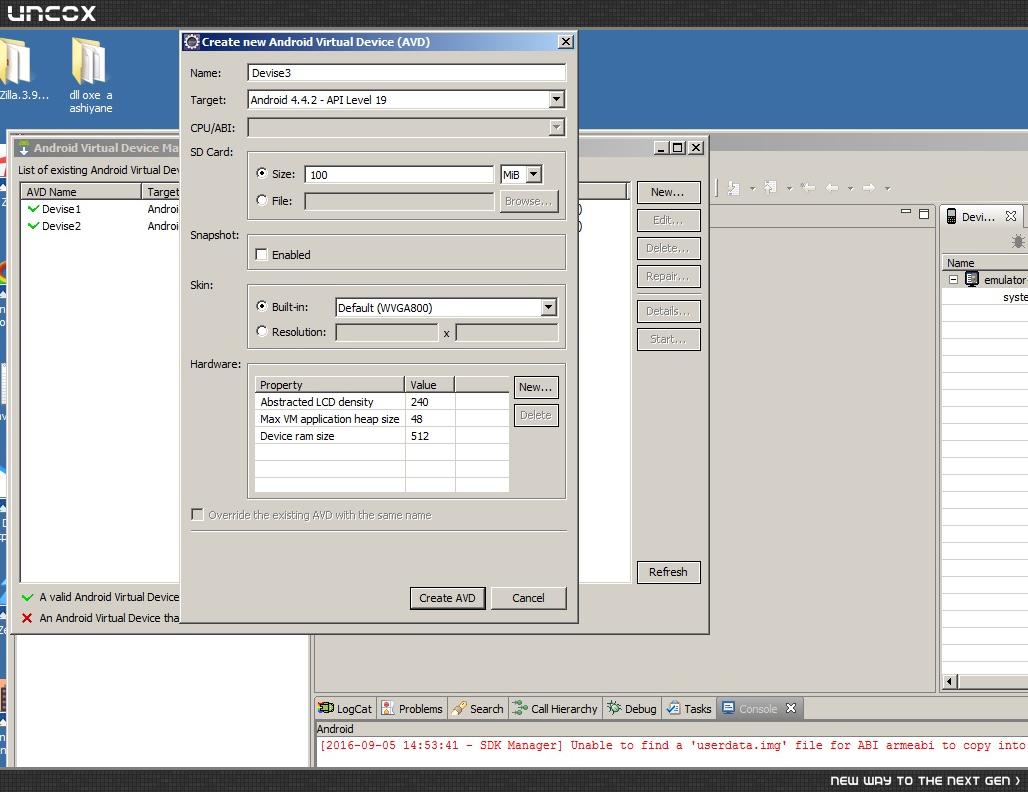This screenshot has width=1028, height=792.
Task: Select the SD Card File radio button
Action: click(262, 200)
